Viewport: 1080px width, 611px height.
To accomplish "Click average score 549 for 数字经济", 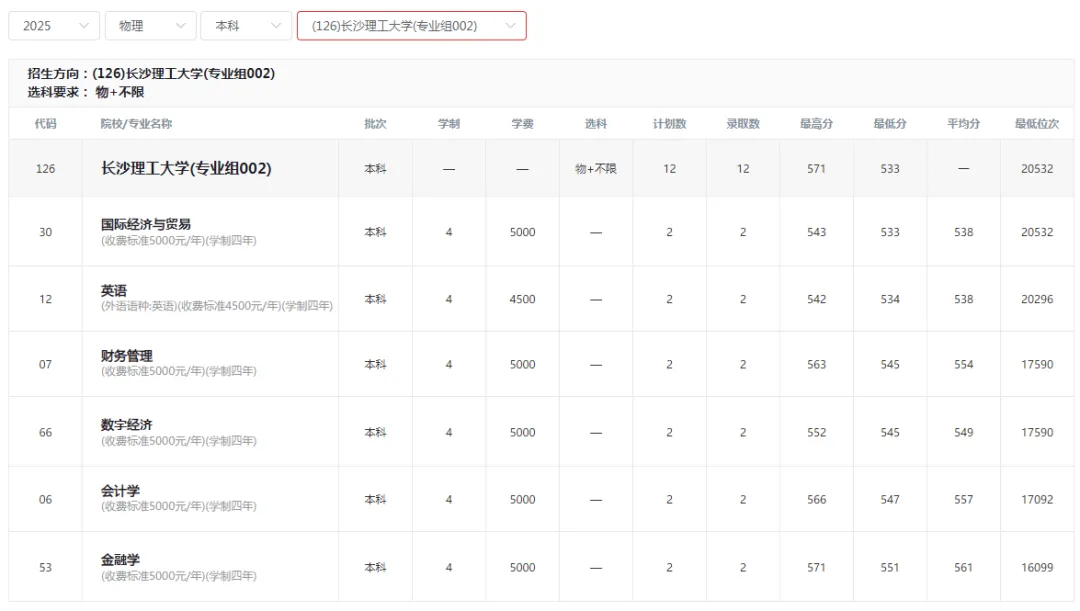I will click(x=964, y=433).
